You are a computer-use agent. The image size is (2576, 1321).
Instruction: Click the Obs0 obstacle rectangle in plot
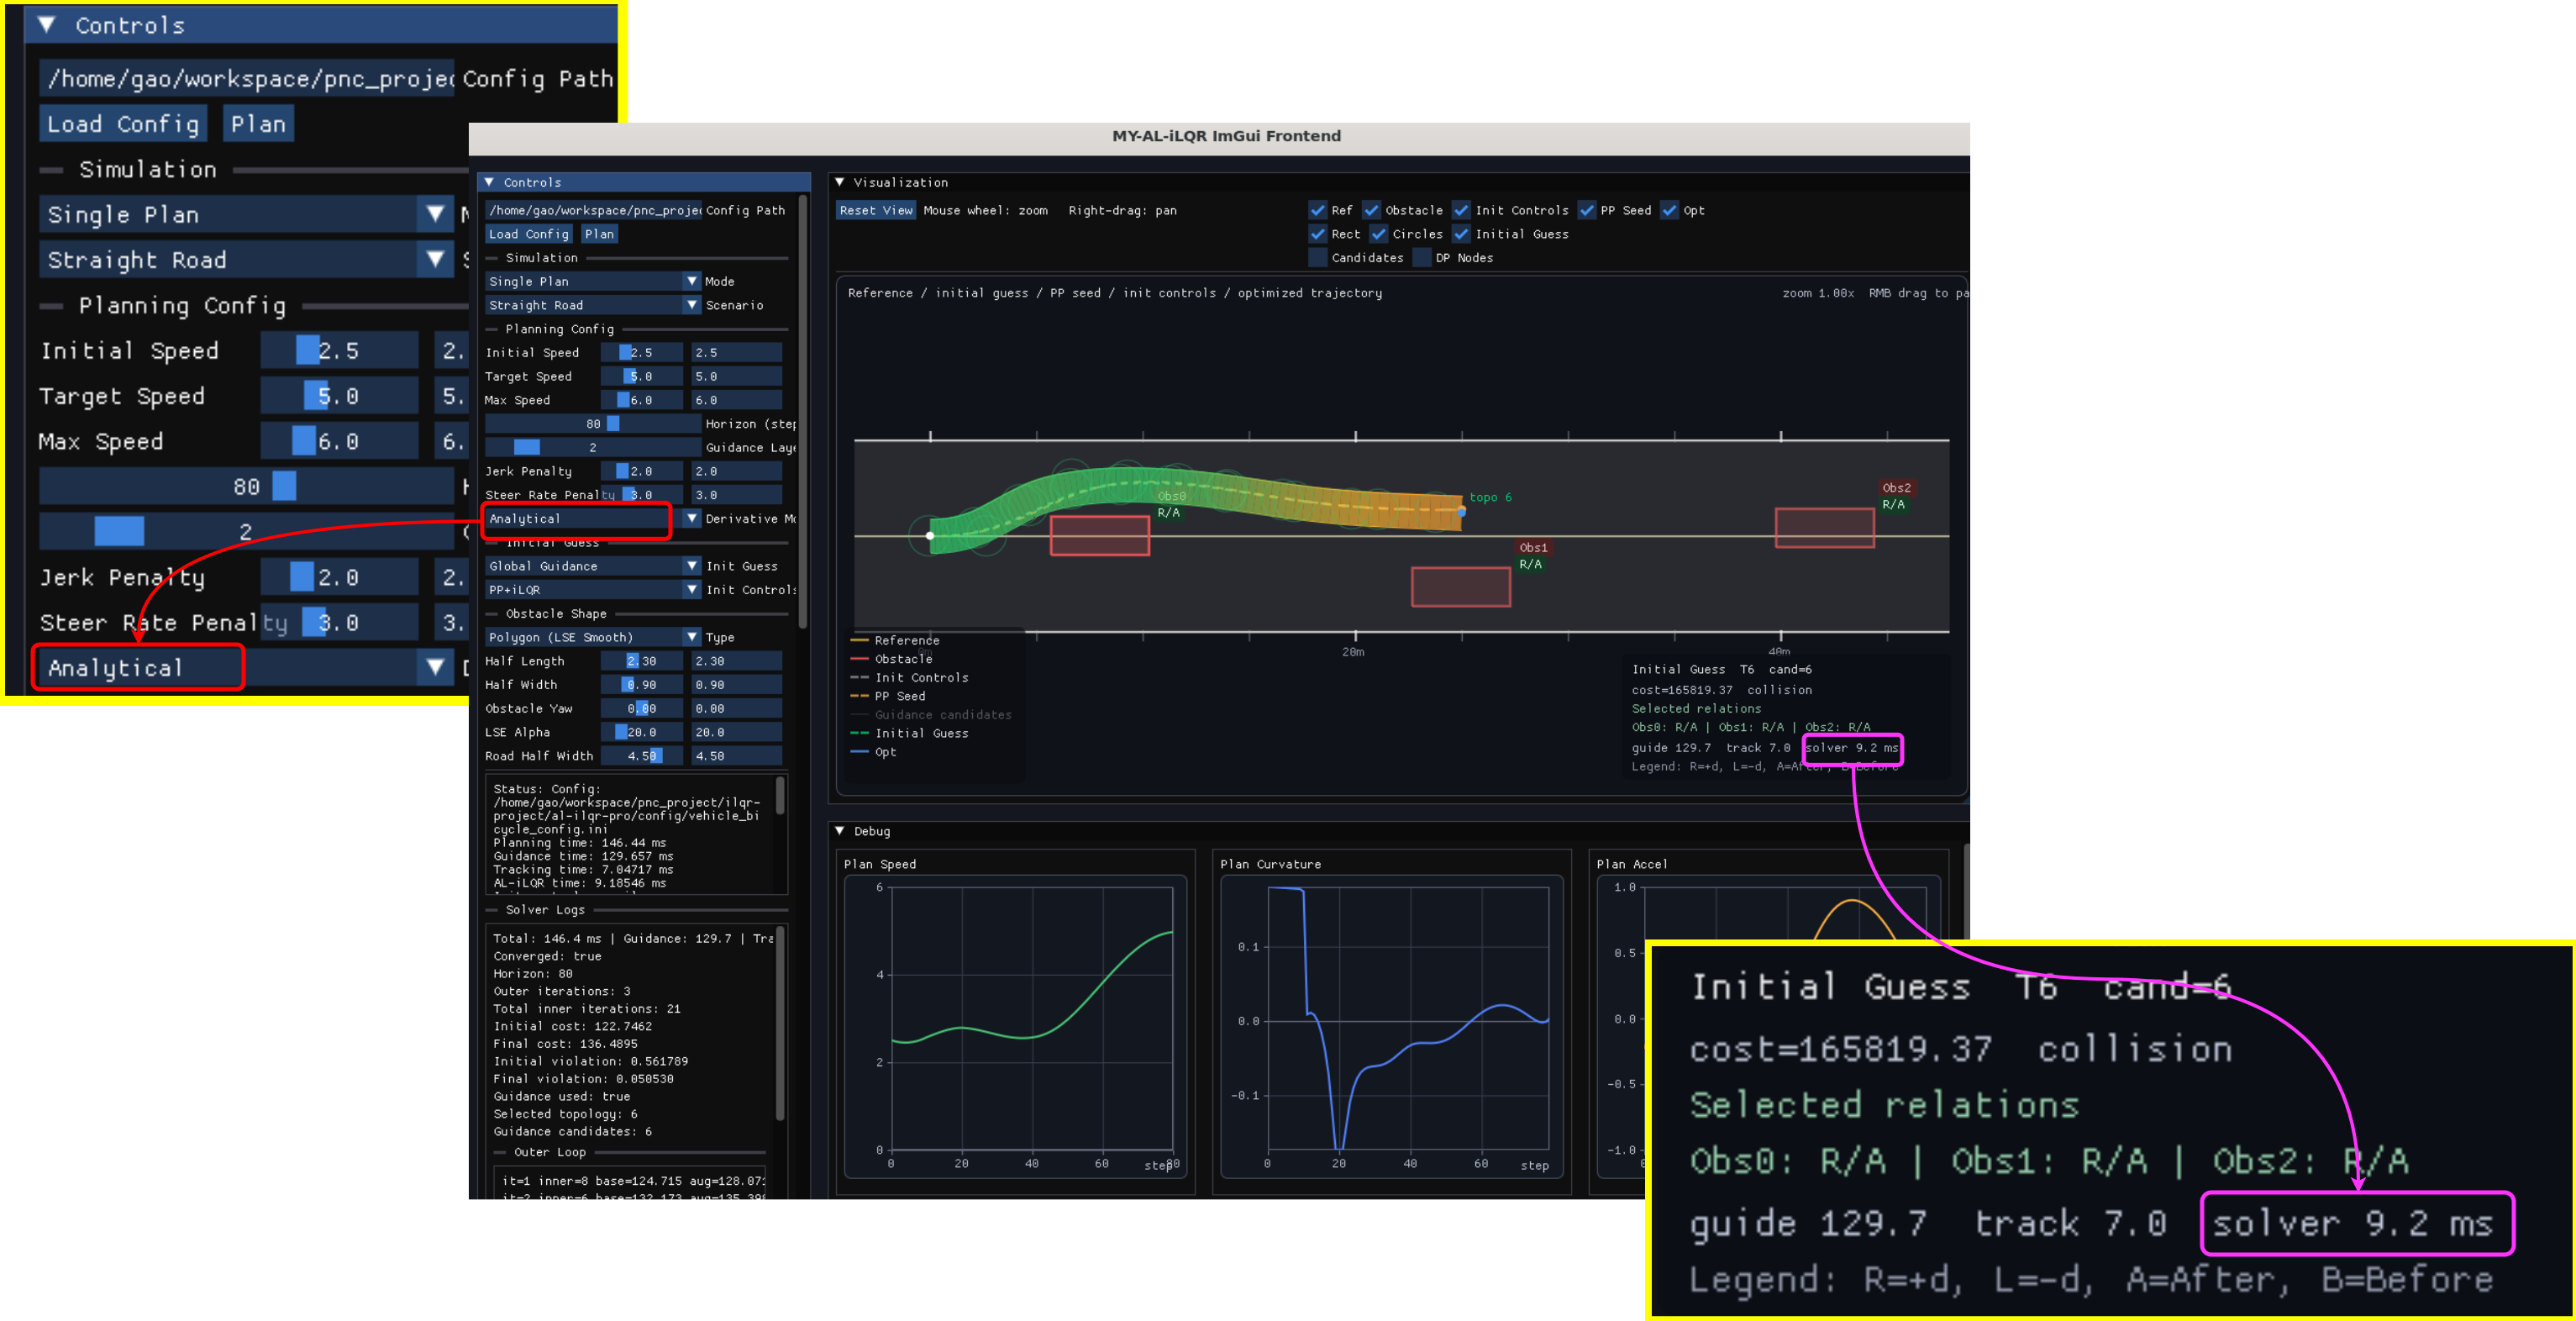click(x=1099, y=535)
